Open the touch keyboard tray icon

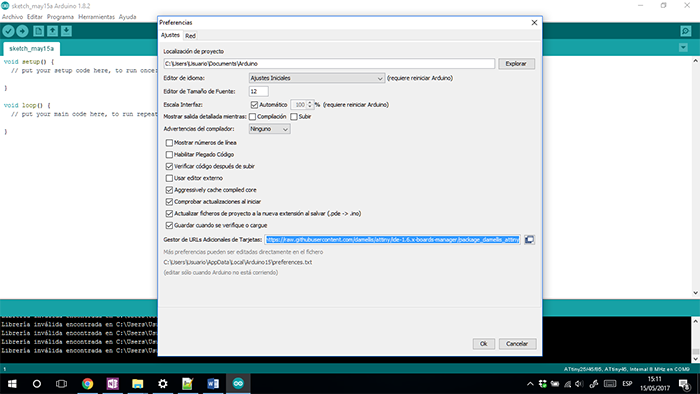tap(610, 384)
